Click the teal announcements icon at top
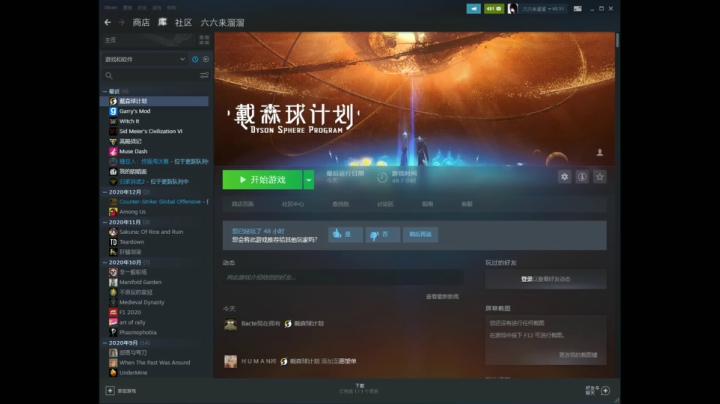Screen dimensions: 720x404 pos(473,9)
